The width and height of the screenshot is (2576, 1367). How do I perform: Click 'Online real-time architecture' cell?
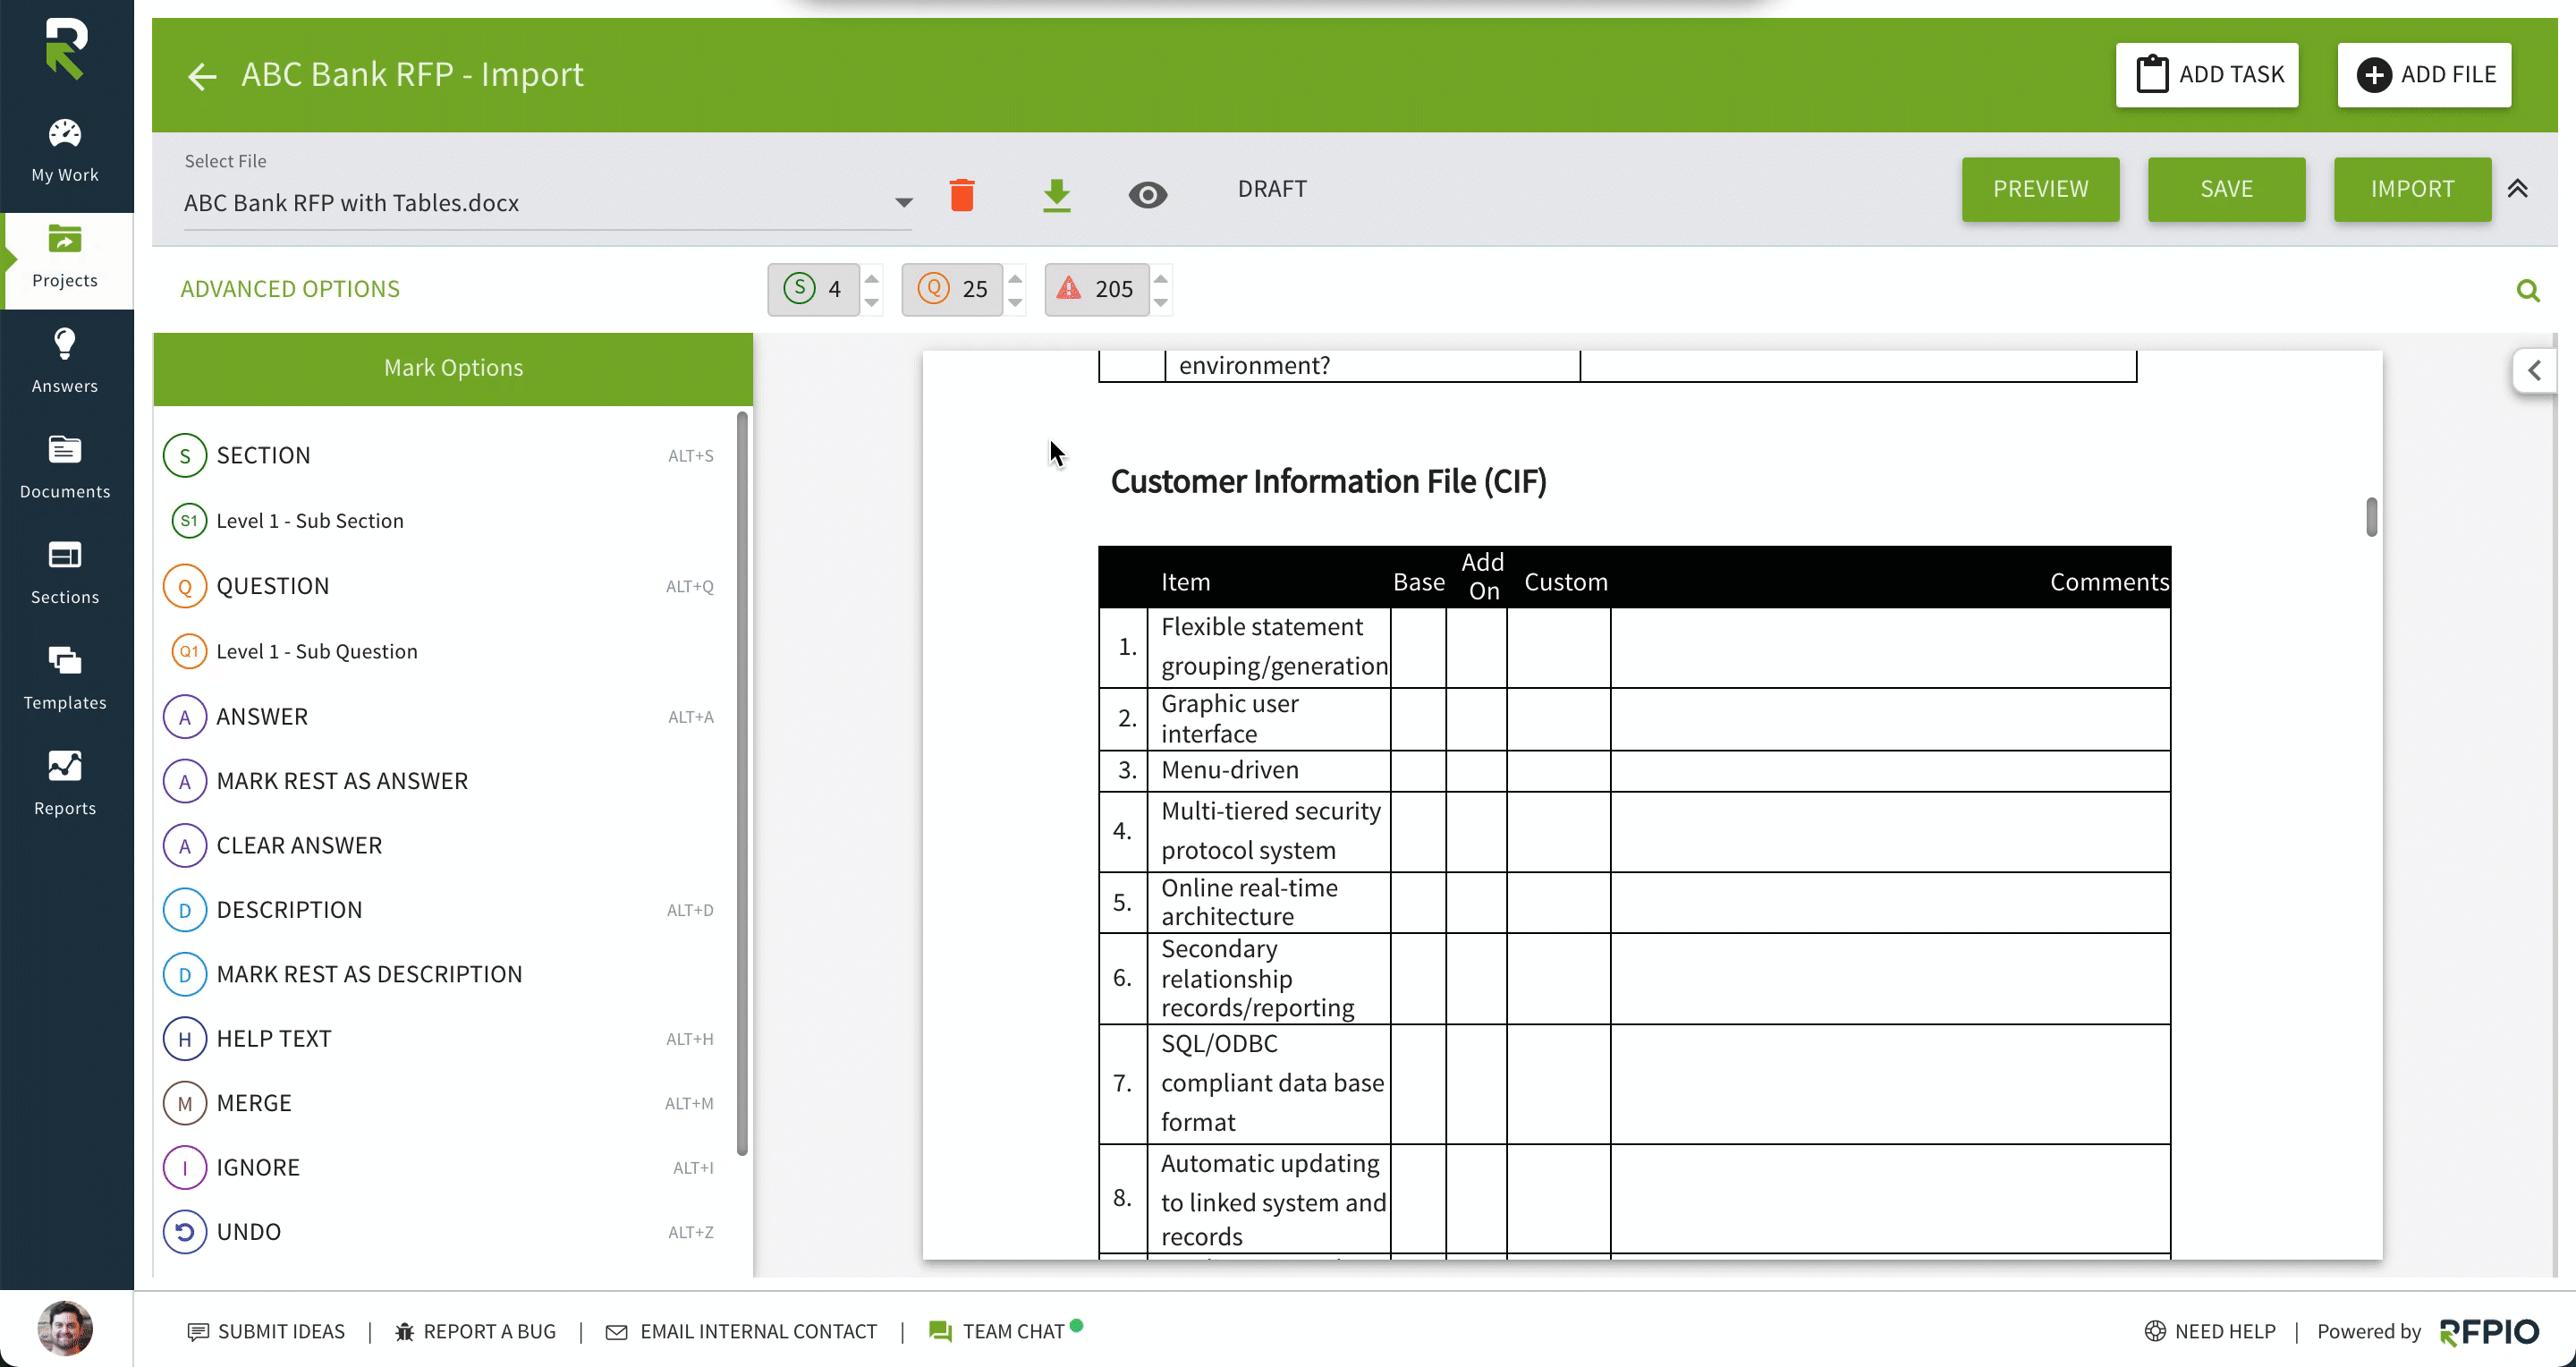coord(1270,903)
